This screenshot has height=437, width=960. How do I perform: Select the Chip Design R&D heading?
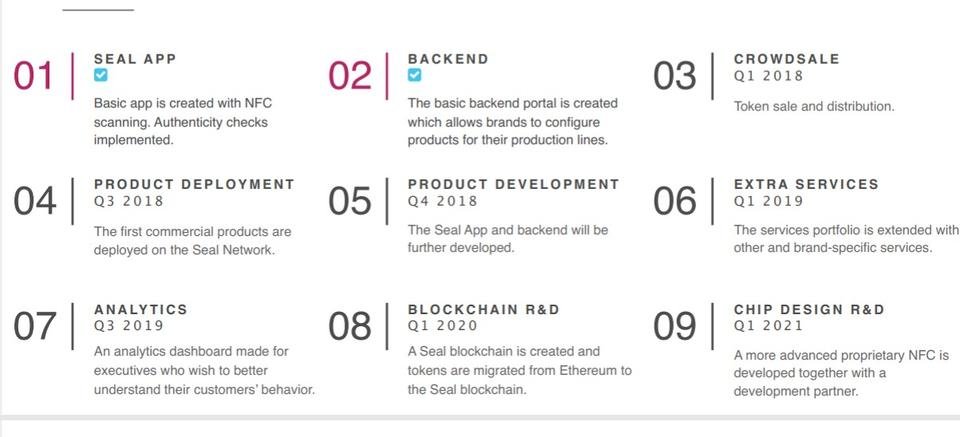point(809,309)
